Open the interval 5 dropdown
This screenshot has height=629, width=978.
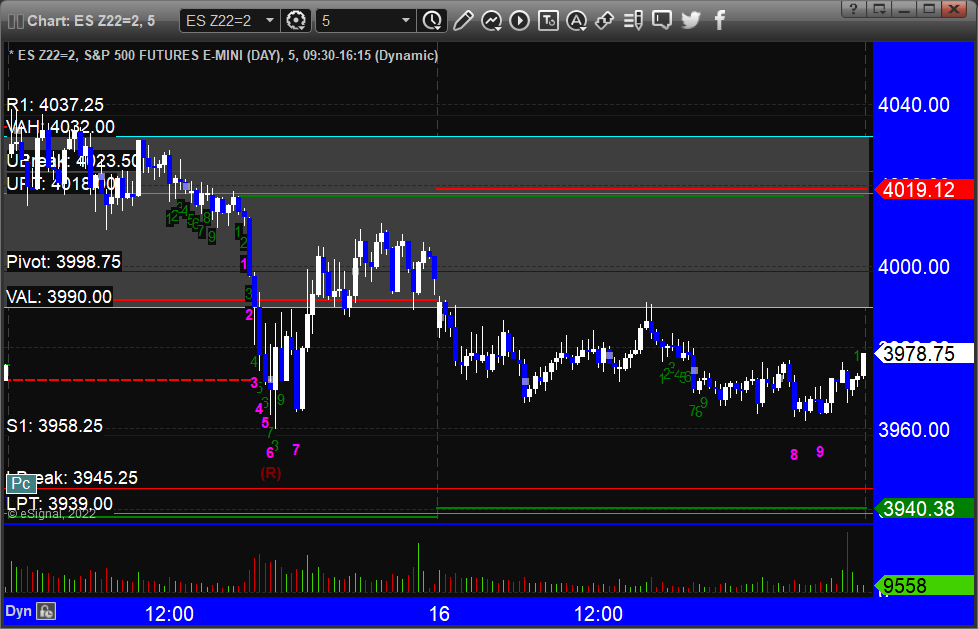(365, 21)
